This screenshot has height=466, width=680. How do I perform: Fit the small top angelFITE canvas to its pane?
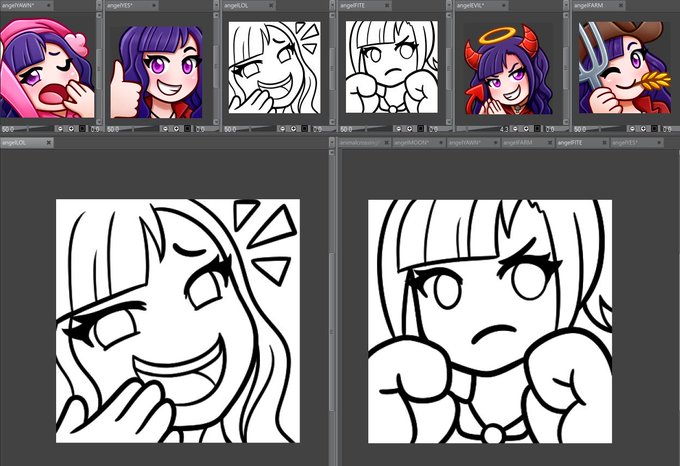coord(421,129)
